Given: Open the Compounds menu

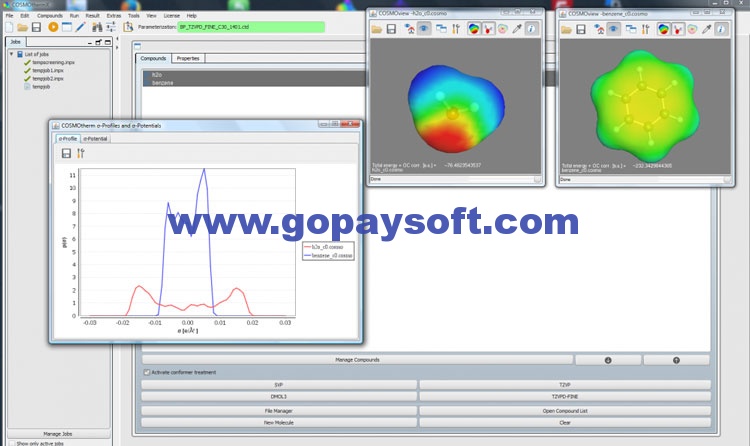Looking at the screenshot, I should pos(50,16).
